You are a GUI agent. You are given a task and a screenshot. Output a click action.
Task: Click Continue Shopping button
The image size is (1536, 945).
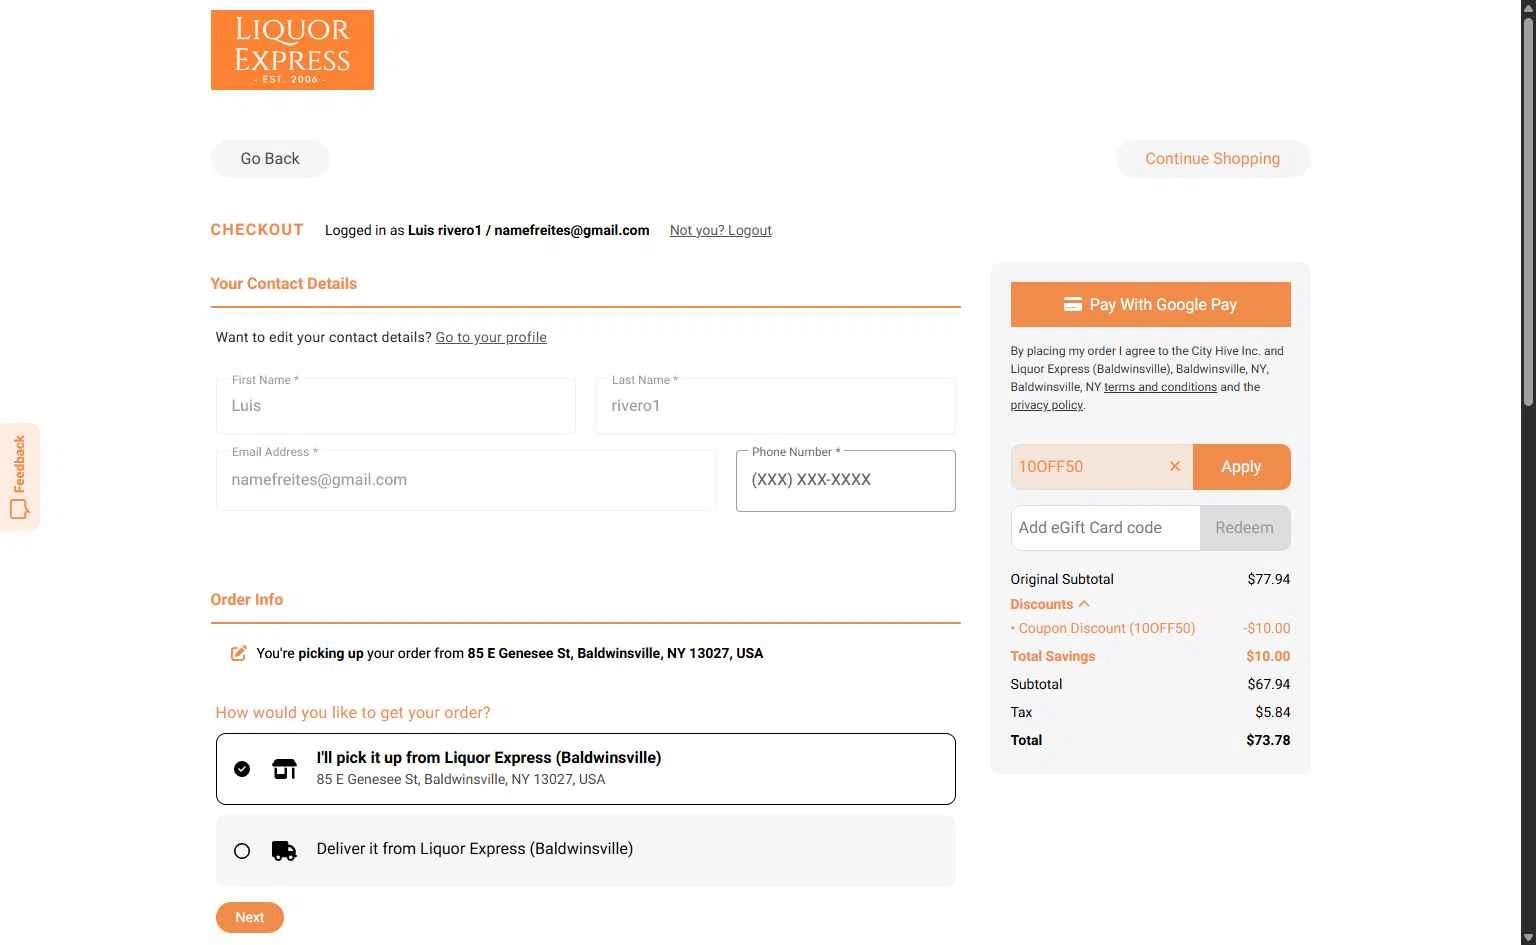(x=1212, y=159)
